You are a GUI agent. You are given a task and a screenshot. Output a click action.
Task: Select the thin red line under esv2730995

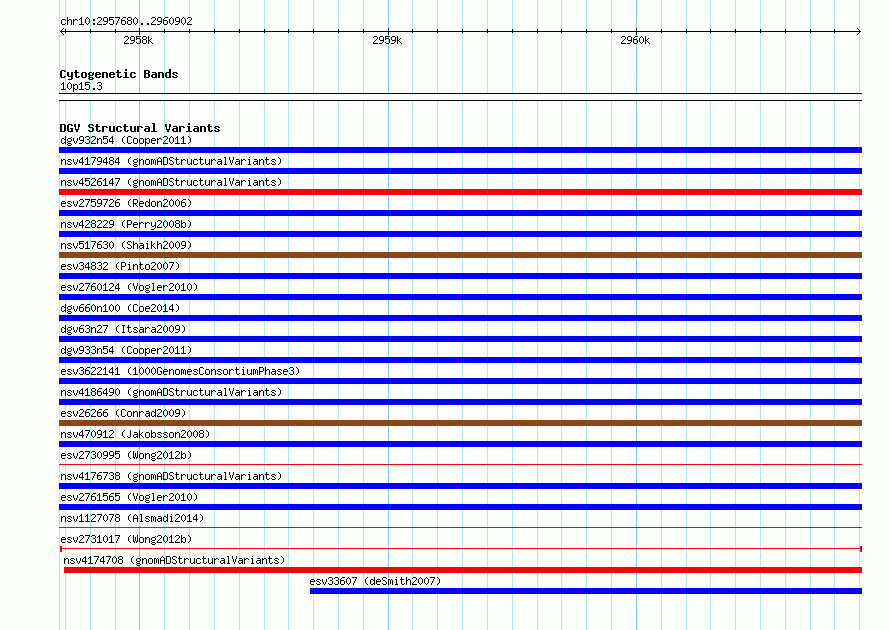[x=460, y=465]
